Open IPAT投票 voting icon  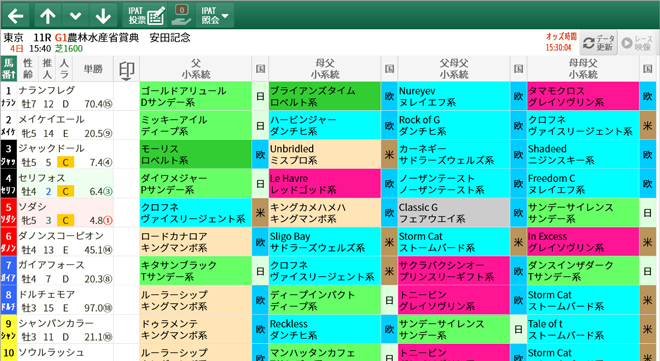pos(146,16)
